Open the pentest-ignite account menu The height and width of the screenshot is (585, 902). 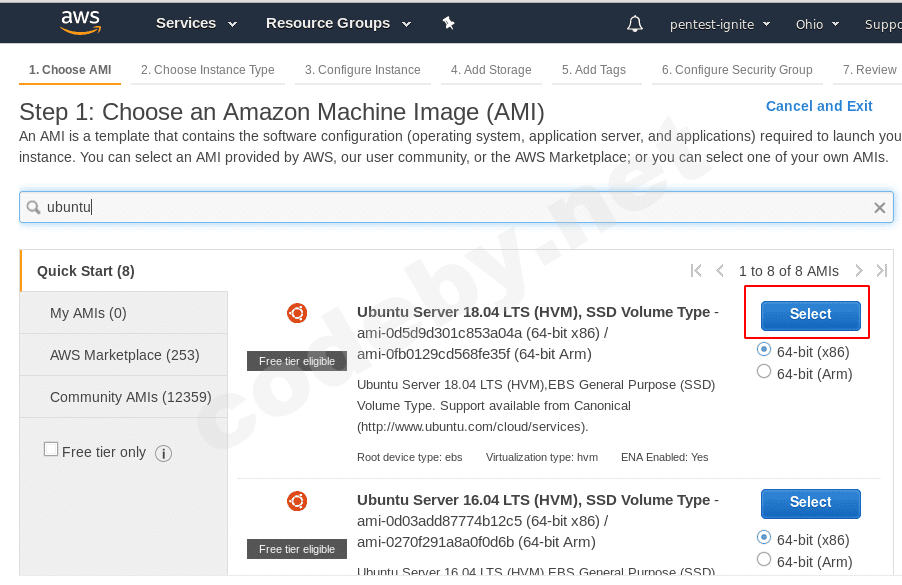point(719,24)
